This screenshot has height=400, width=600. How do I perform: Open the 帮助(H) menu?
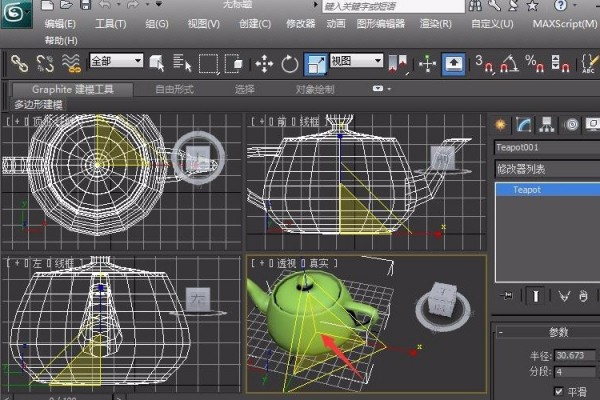click(61, 40)
